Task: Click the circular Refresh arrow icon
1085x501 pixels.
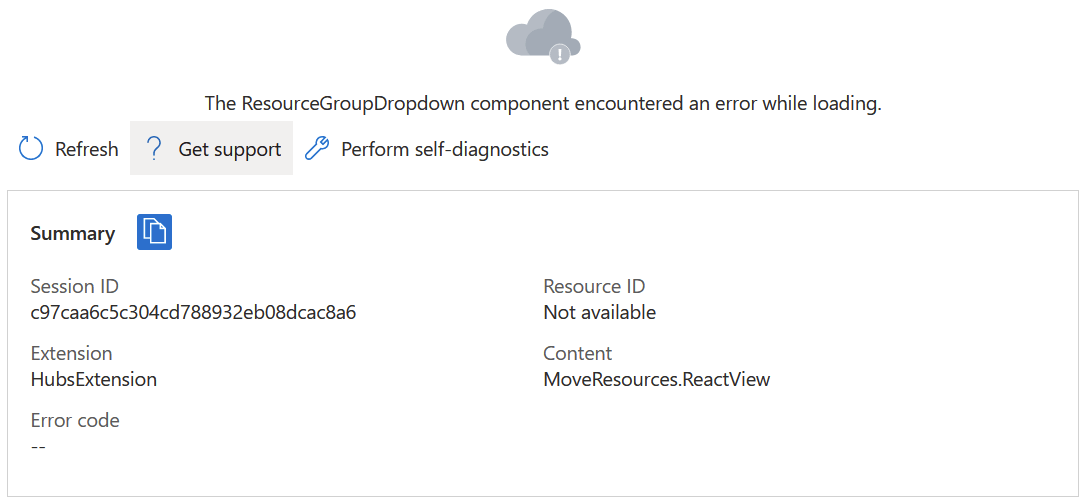Action: point(31,149)
